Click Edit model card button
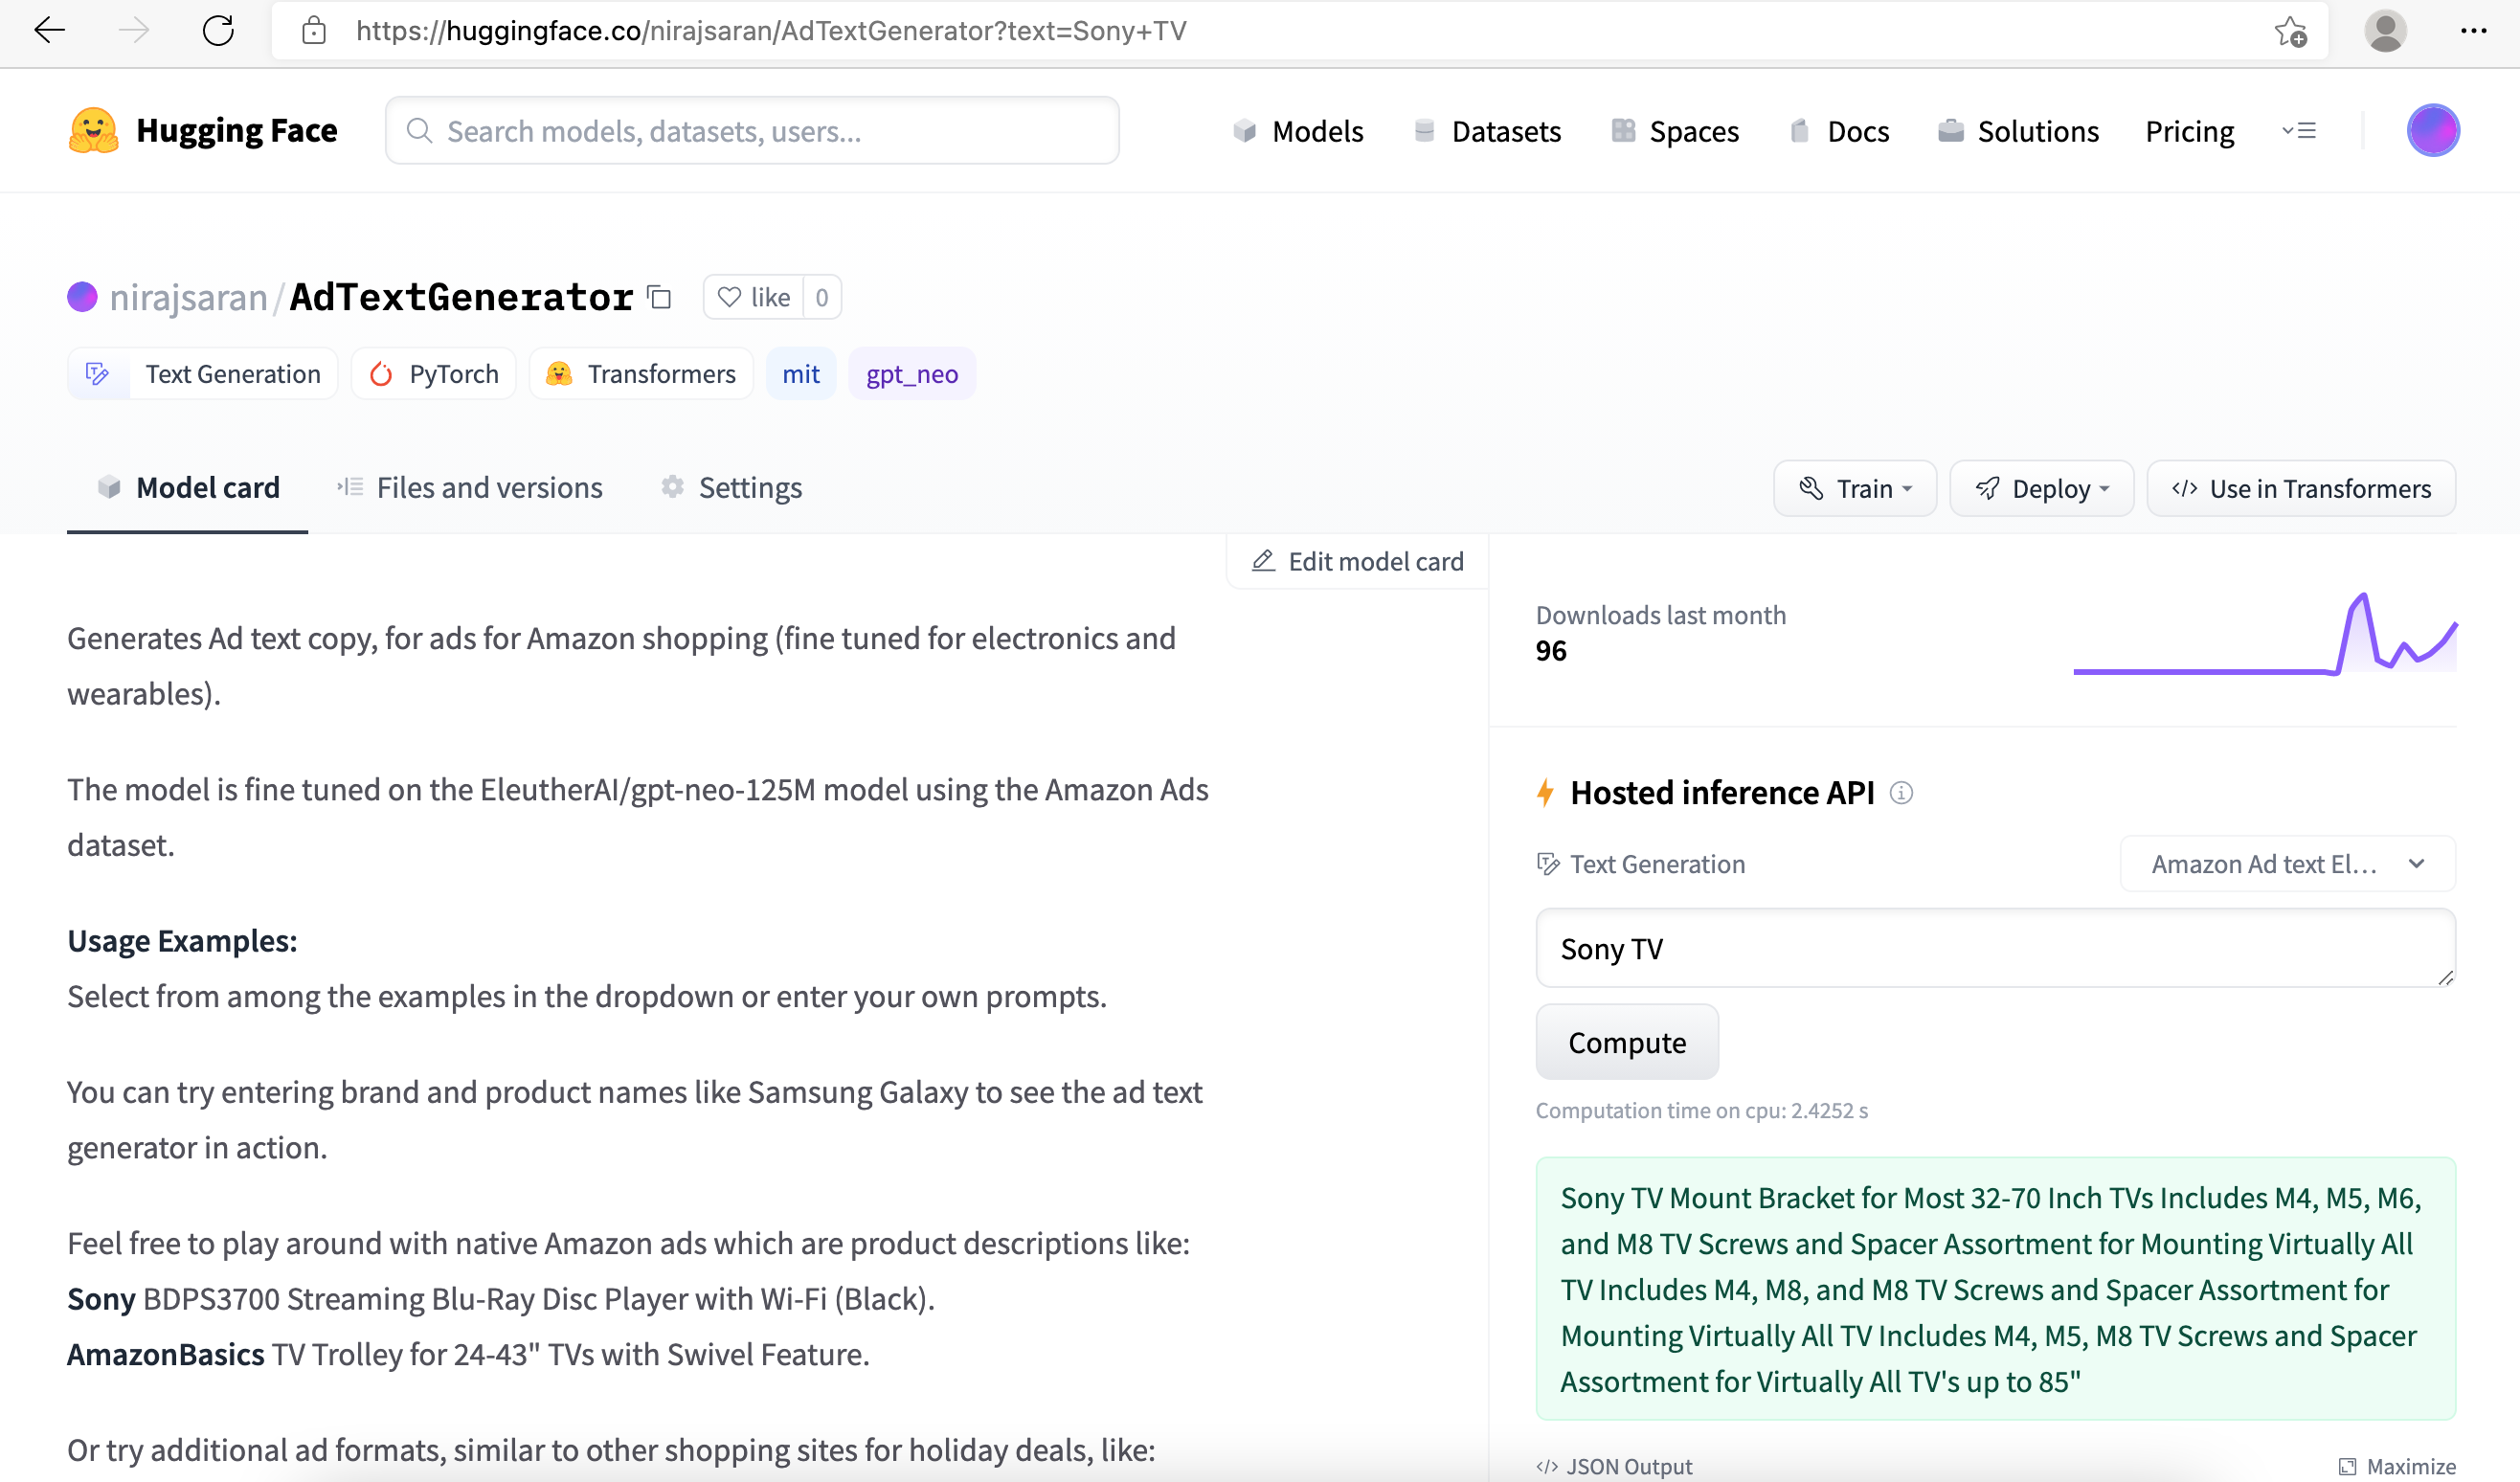This screenshot has width=2520, height=1482. 1357,562
